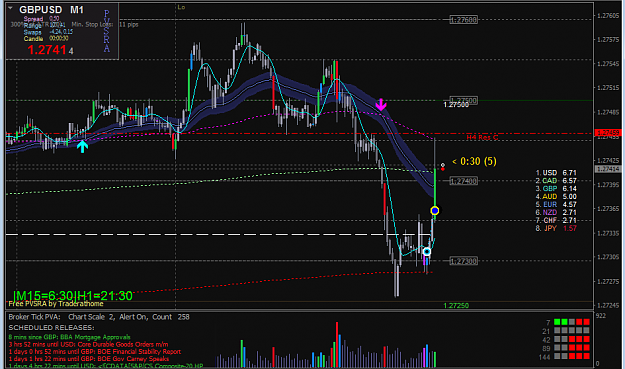Click the first grey square in row 21

coord(557,331)
